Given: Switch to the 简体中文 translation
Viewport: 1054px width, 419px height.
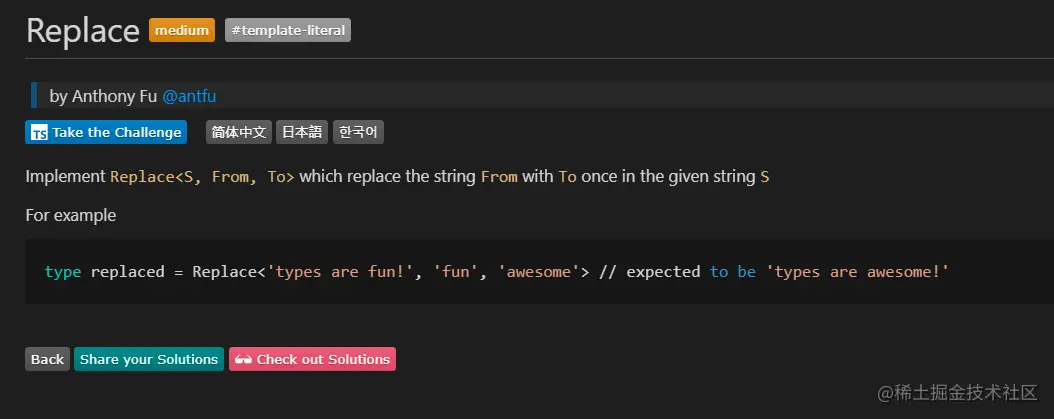Looking at the screenshot, I should (238, 132).
